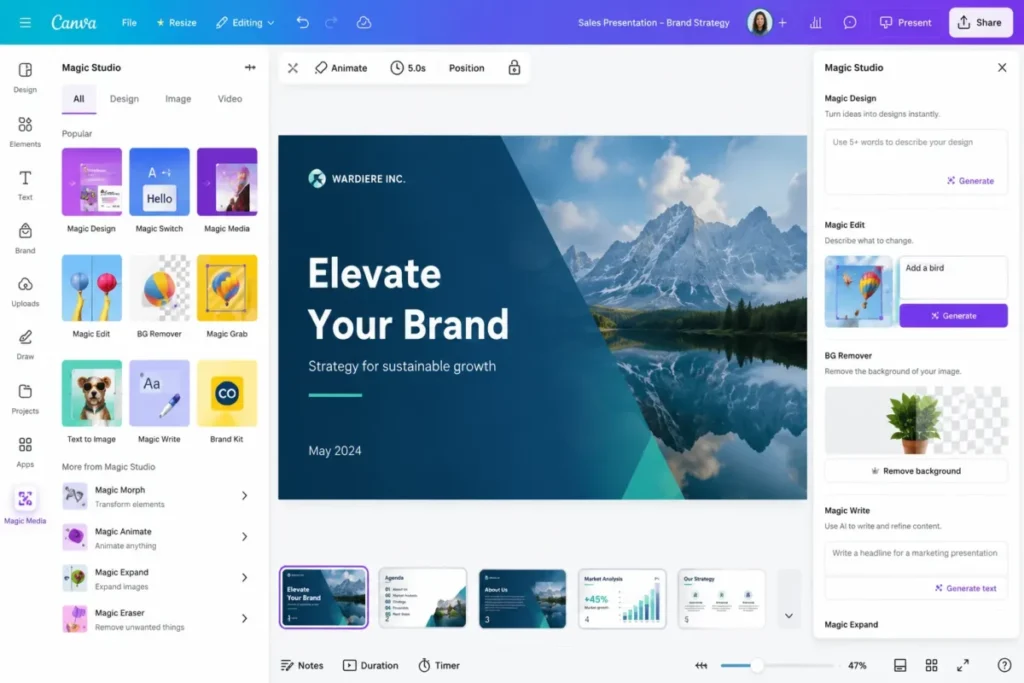Open the Elements sidebar panel
Image resolution: width=1024 pixels, height=683 pixels.
[25, 131]
